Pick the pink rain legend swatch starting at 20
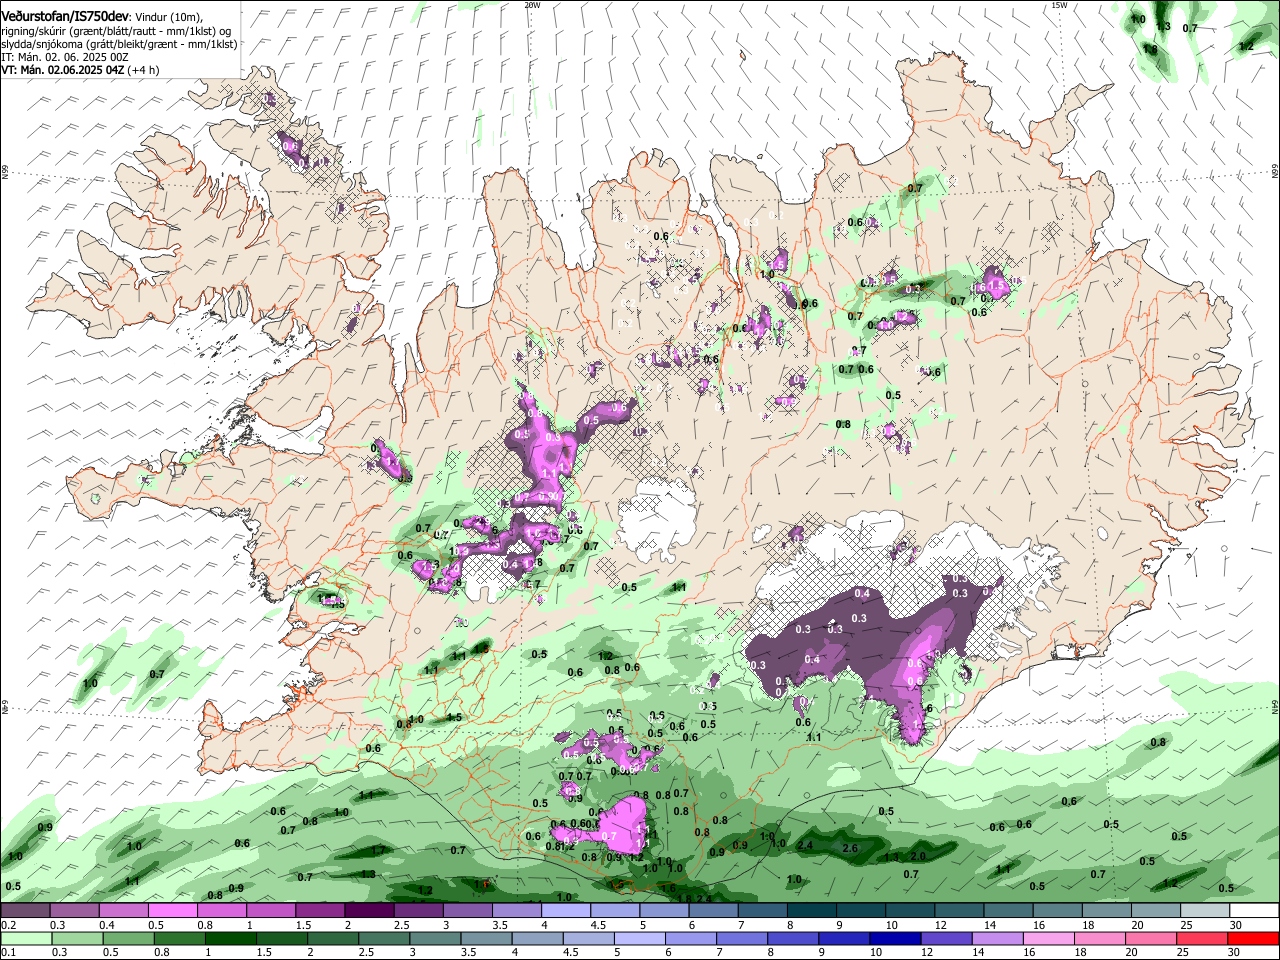This screenshot has height=960, width=1280. (1152, 938)
